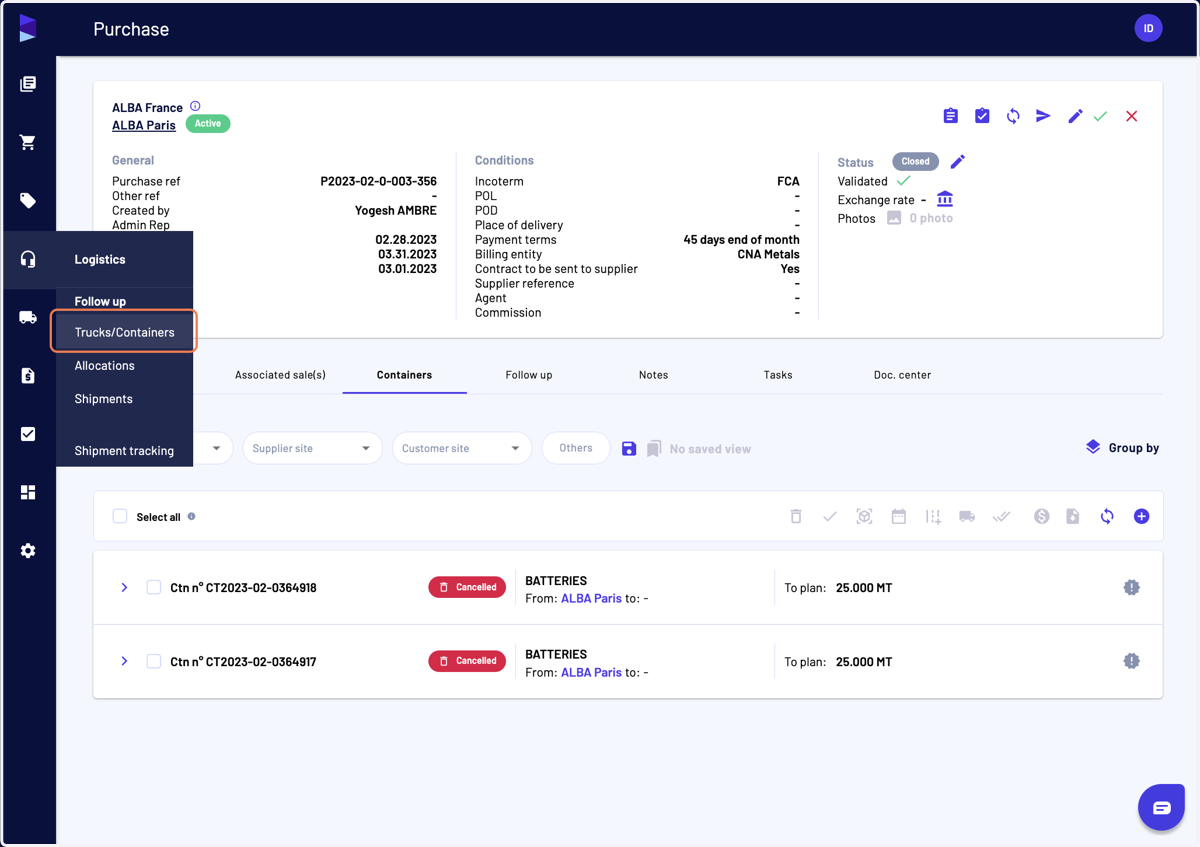Open the Group by options
The height and width of the screenshot is (847, 1200).
pos(1122,448)
